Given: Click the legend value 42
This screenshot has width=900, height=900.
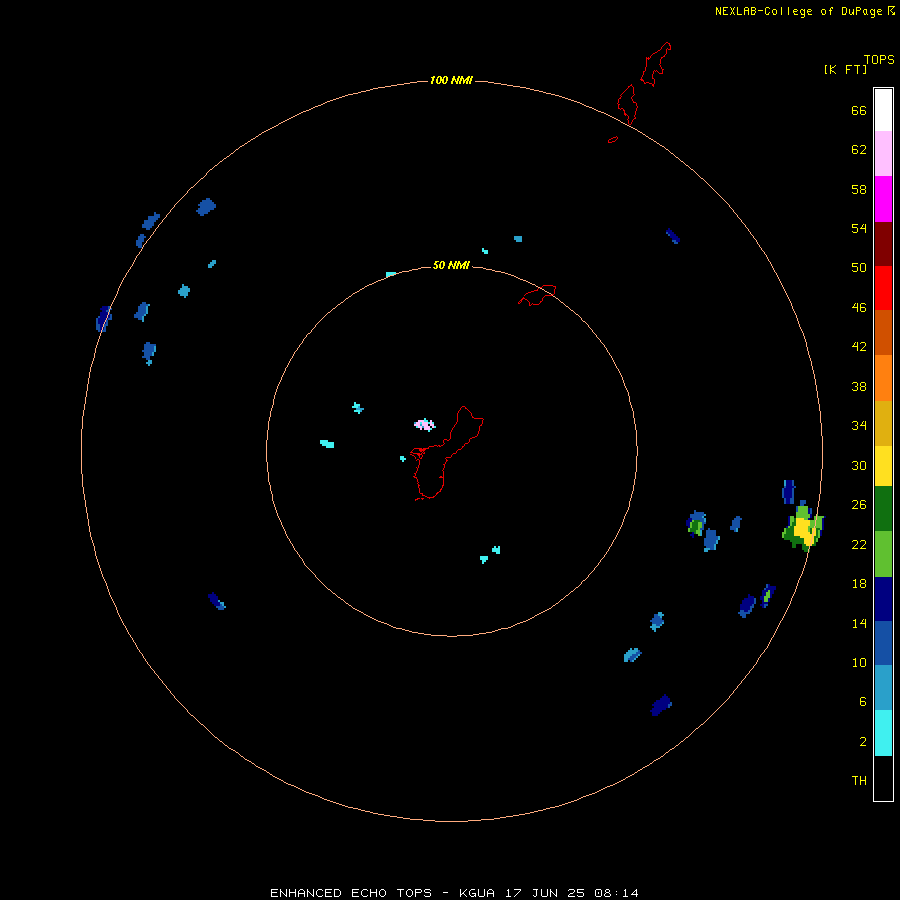Looking at the screenshot, I should click(x=859, y=347).
